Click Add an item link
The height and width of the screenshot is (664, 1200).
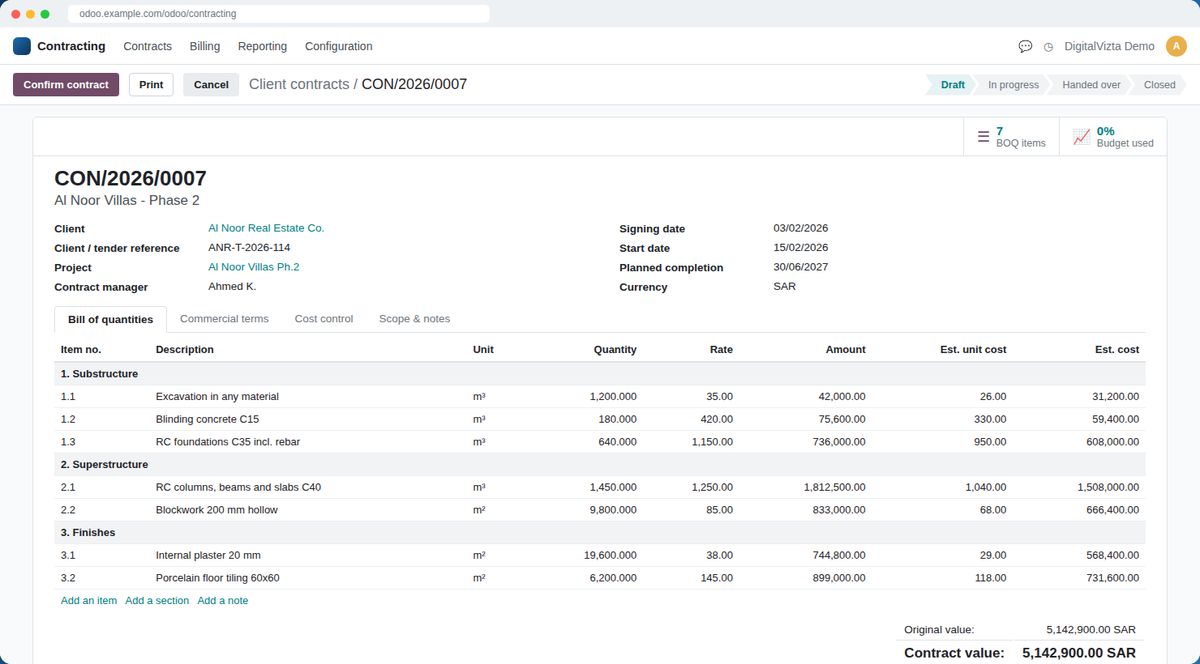tap(89, 601)
